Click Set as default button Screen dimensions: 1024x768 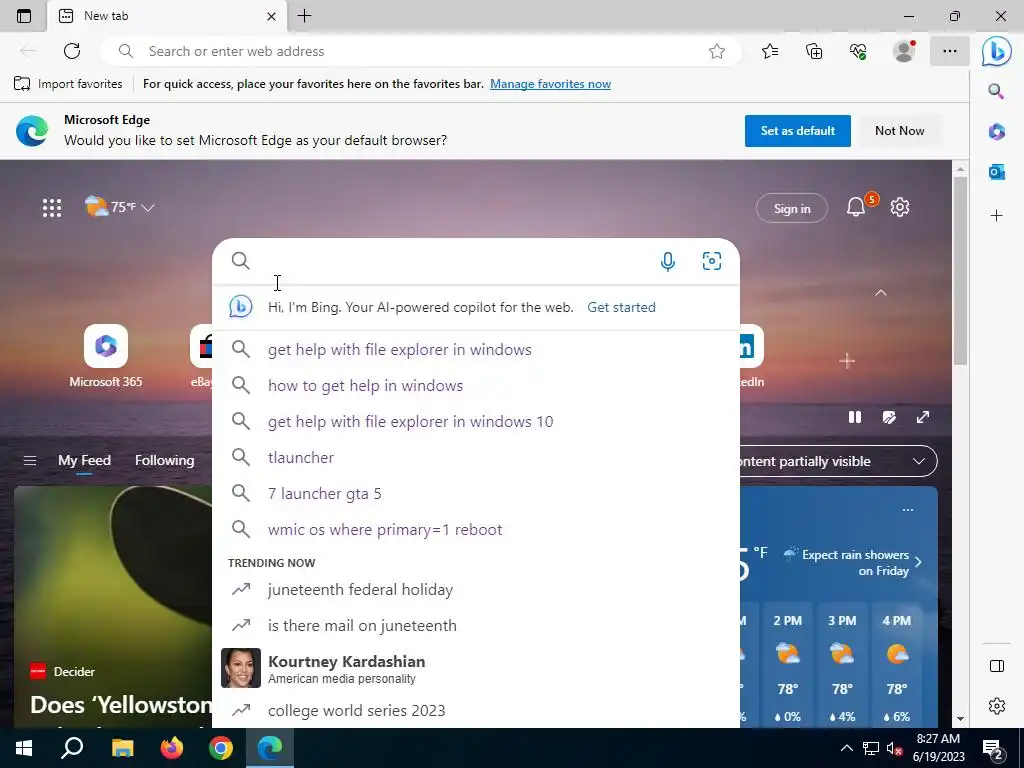(797, 131)
